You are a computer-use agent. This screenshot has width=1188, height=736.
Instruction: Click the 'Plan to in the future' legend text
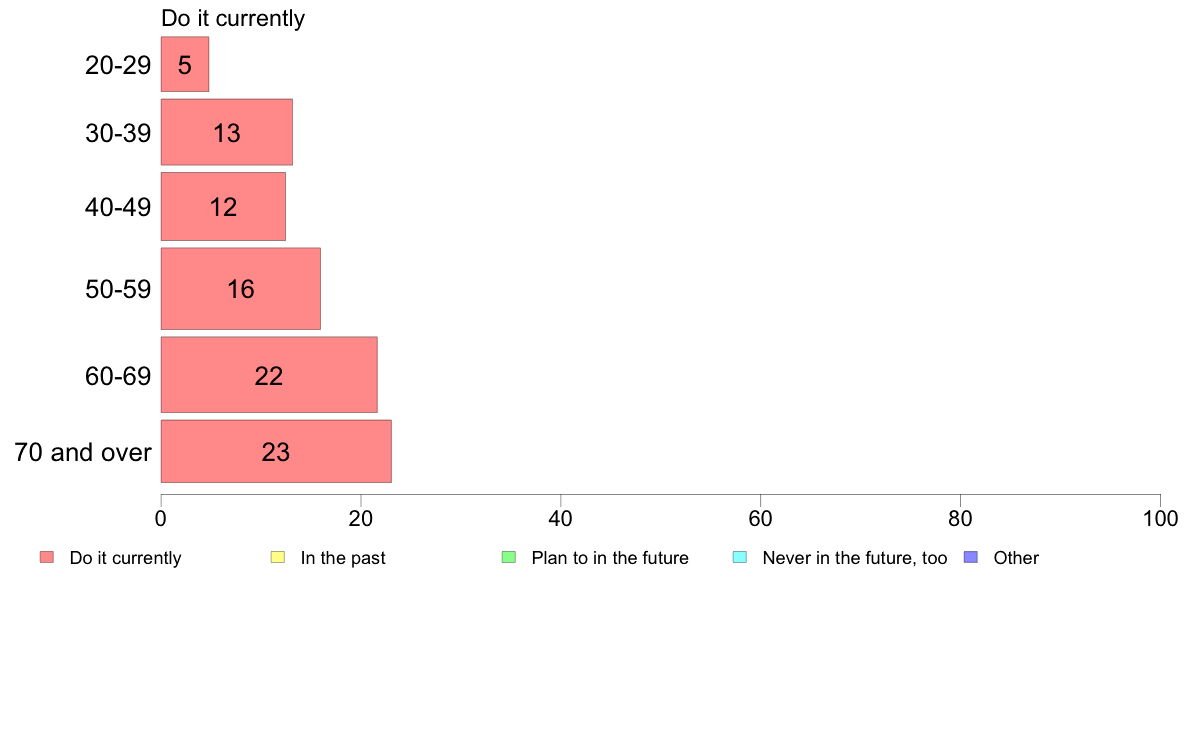(x=610, y=558)
